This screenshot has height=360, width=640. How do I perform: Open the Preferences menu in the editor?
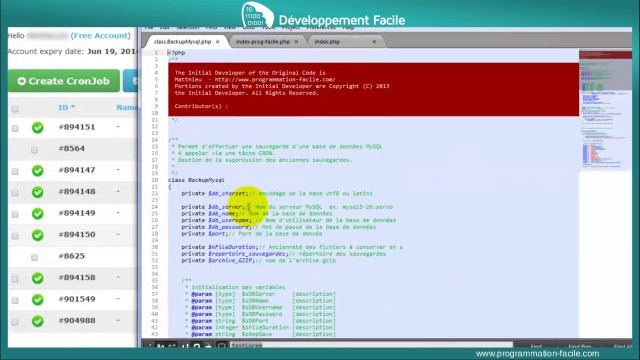(321, 28)
